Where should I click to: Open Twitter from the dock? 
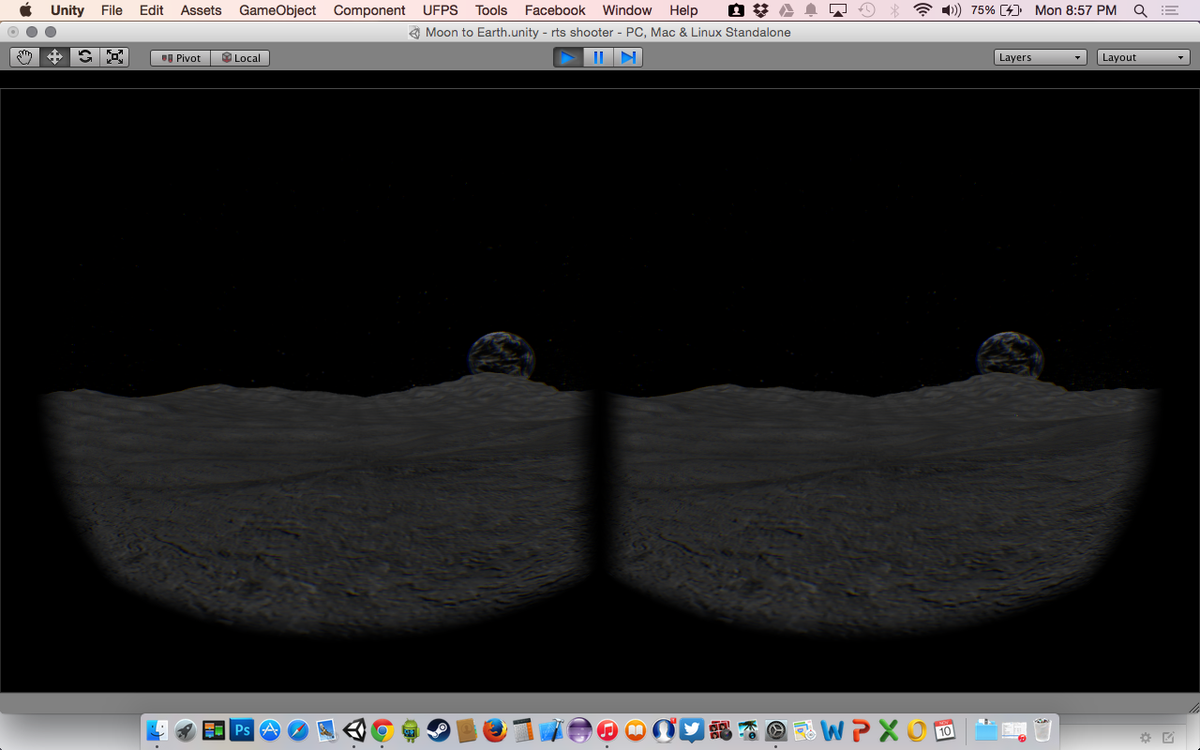click(691, 731)
